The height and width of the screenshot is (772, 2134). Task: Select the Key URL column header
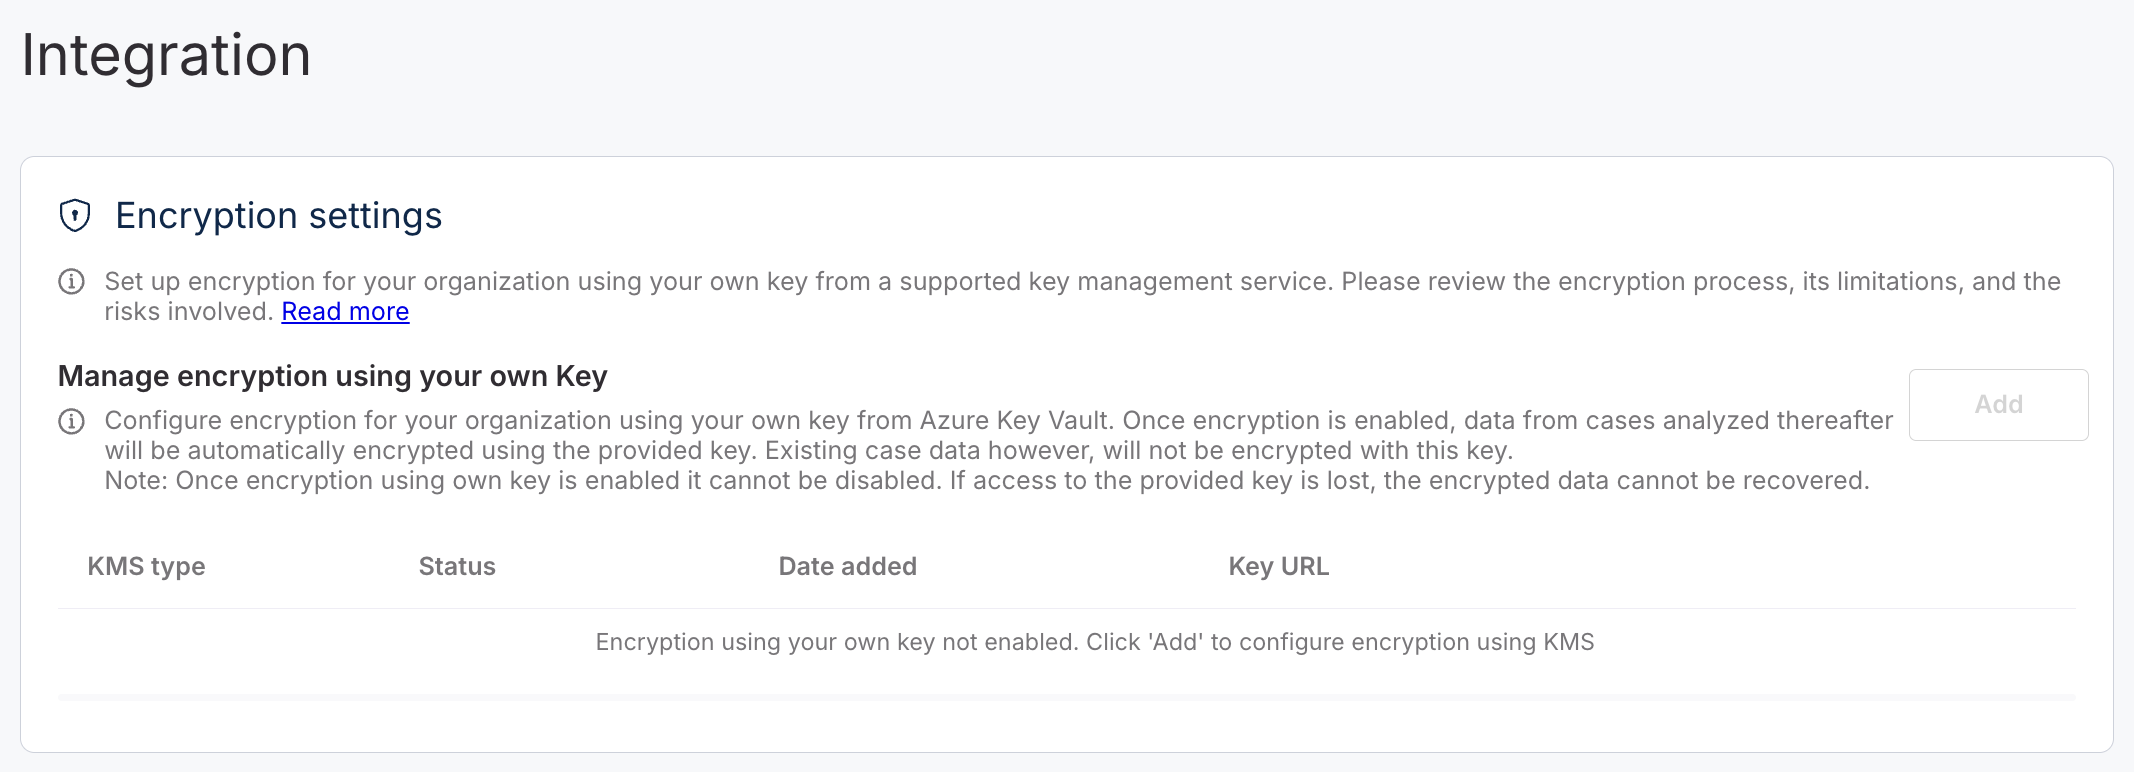pyautogui.click(x=1278, y=567)
